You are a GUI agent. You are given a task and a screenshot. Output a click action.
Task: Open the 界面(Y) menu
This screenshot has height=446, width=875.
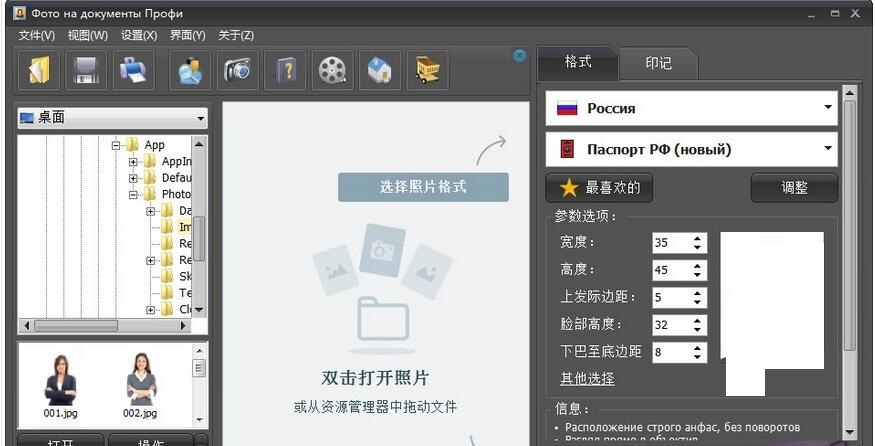click(188, 35)
